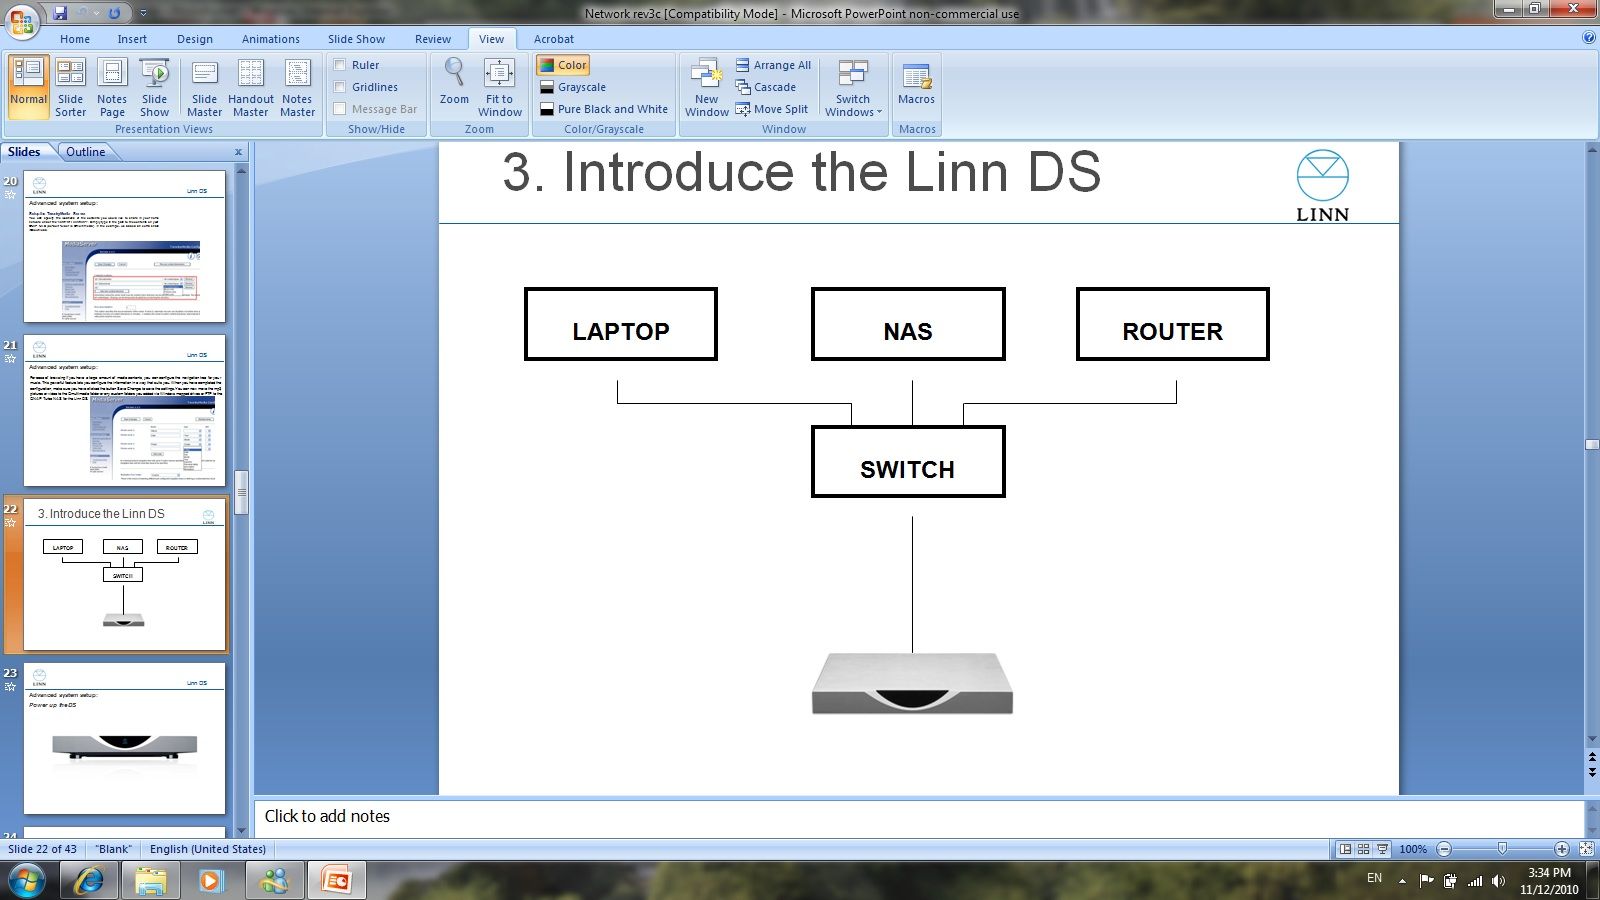The height and width of the screenshot is (900, 1600).
Task: Enable the Ruler checkbox
Action: 340,65
